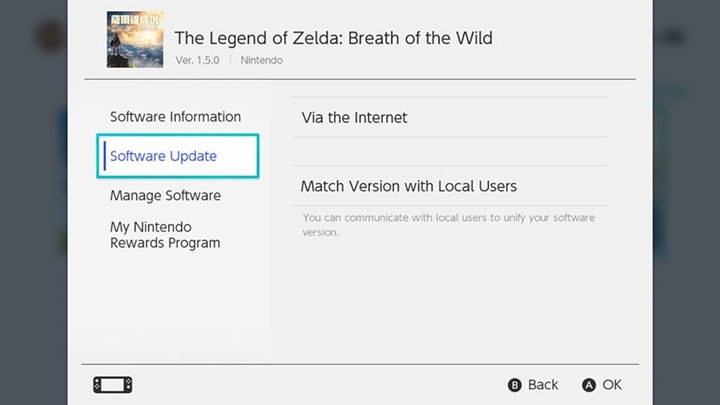
Task: Click the Nintendo publisher label
Action: 261,60
